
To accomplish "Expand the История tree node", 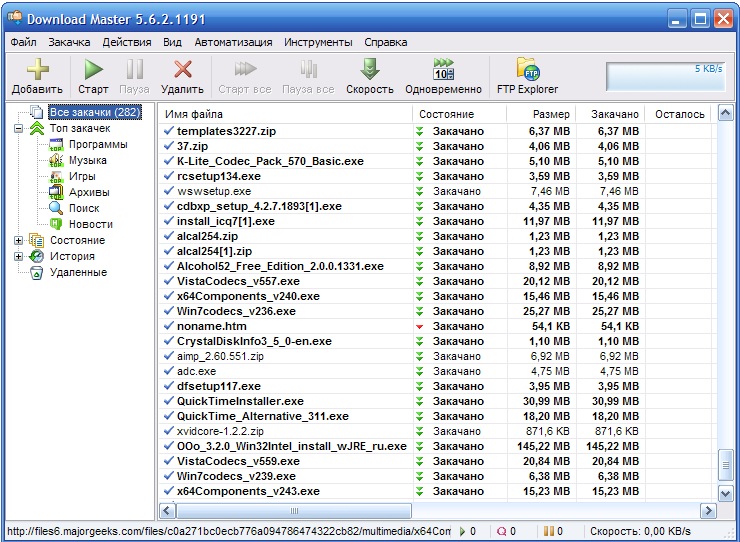I will (x=19, y=256).
